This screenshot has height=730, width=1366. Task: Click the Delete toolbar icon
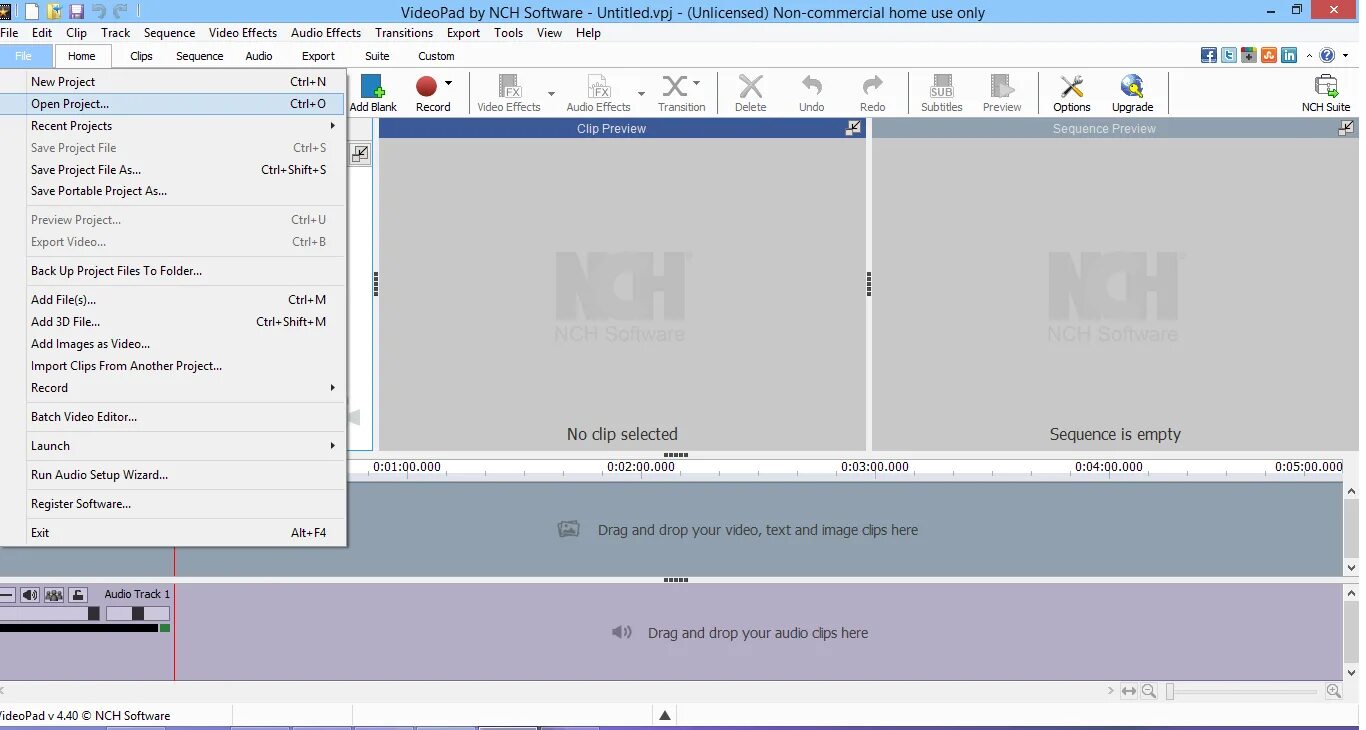(x=750, y=86)
